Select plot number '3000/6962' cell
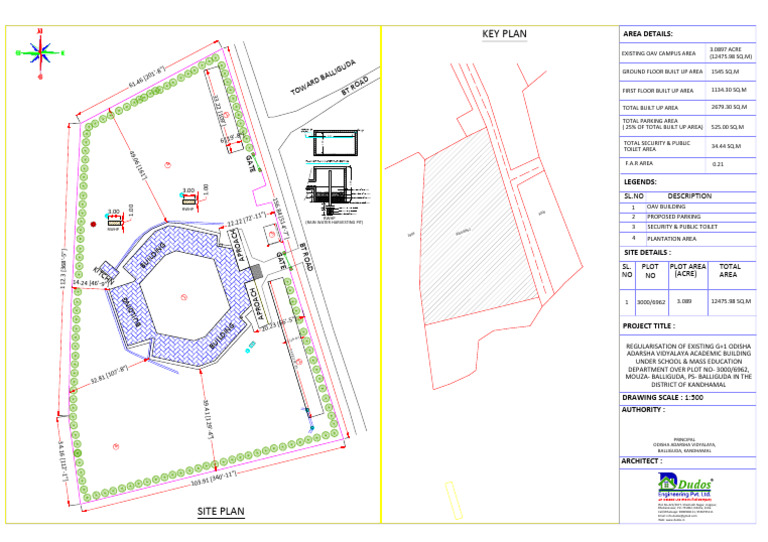Screen dimensions: 768x542 (x=651, y=302)
